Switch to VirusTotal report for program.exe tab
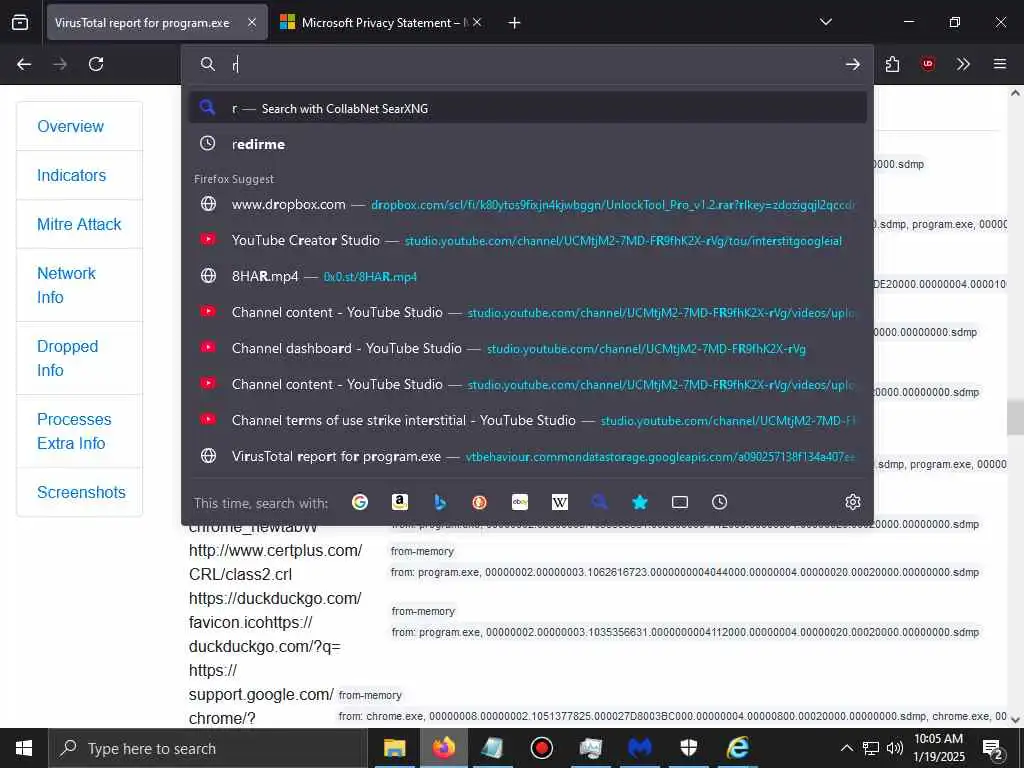Image resolution: width=1024 pixels, height=768 pixels. [142, 22]
